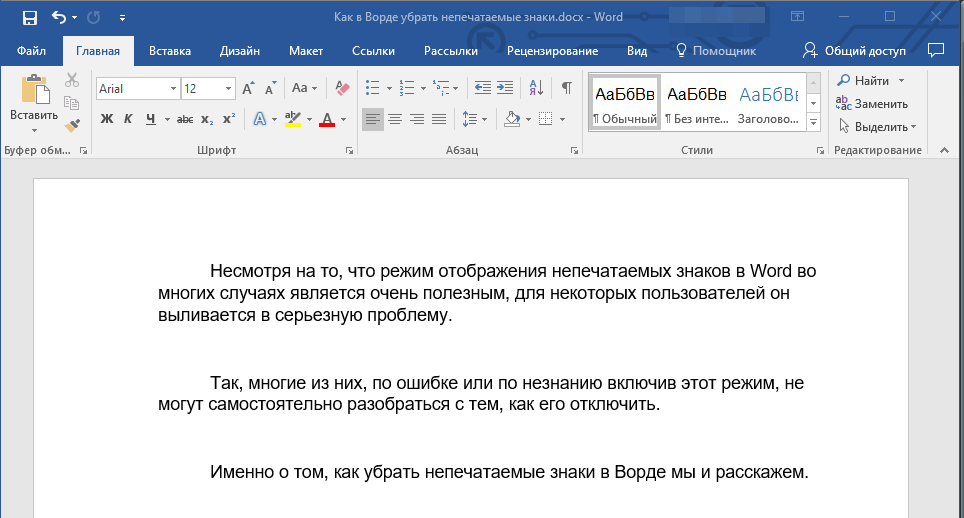Click the Format Painter brush icon

pos(72,126)
